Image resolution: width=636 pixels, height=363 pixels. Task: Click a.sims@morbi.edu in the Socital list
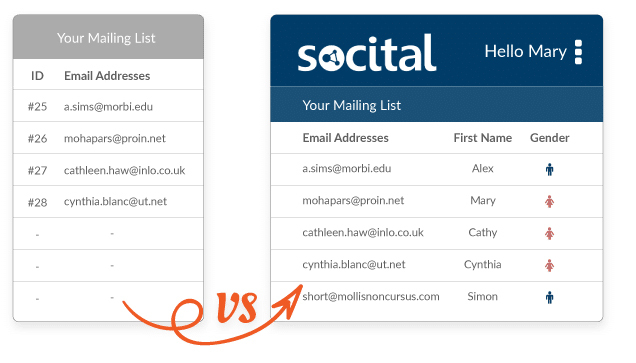[347, 168]
